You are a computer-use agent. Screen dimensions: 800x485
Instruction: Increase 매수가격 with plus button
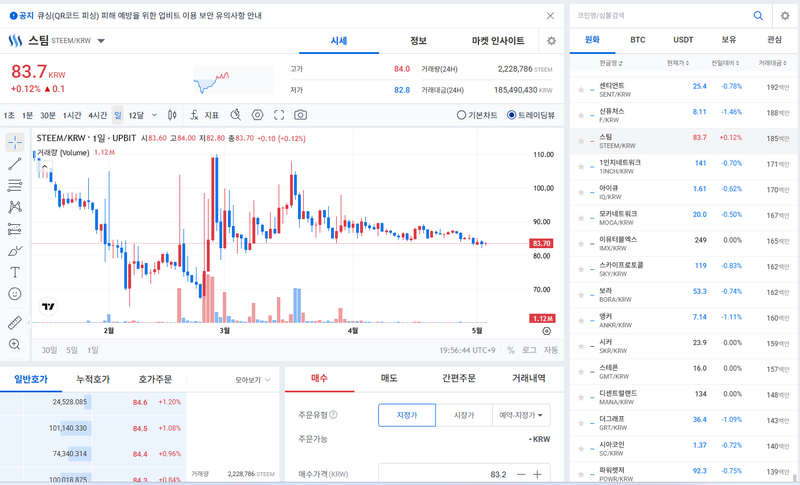coord(537,474)
